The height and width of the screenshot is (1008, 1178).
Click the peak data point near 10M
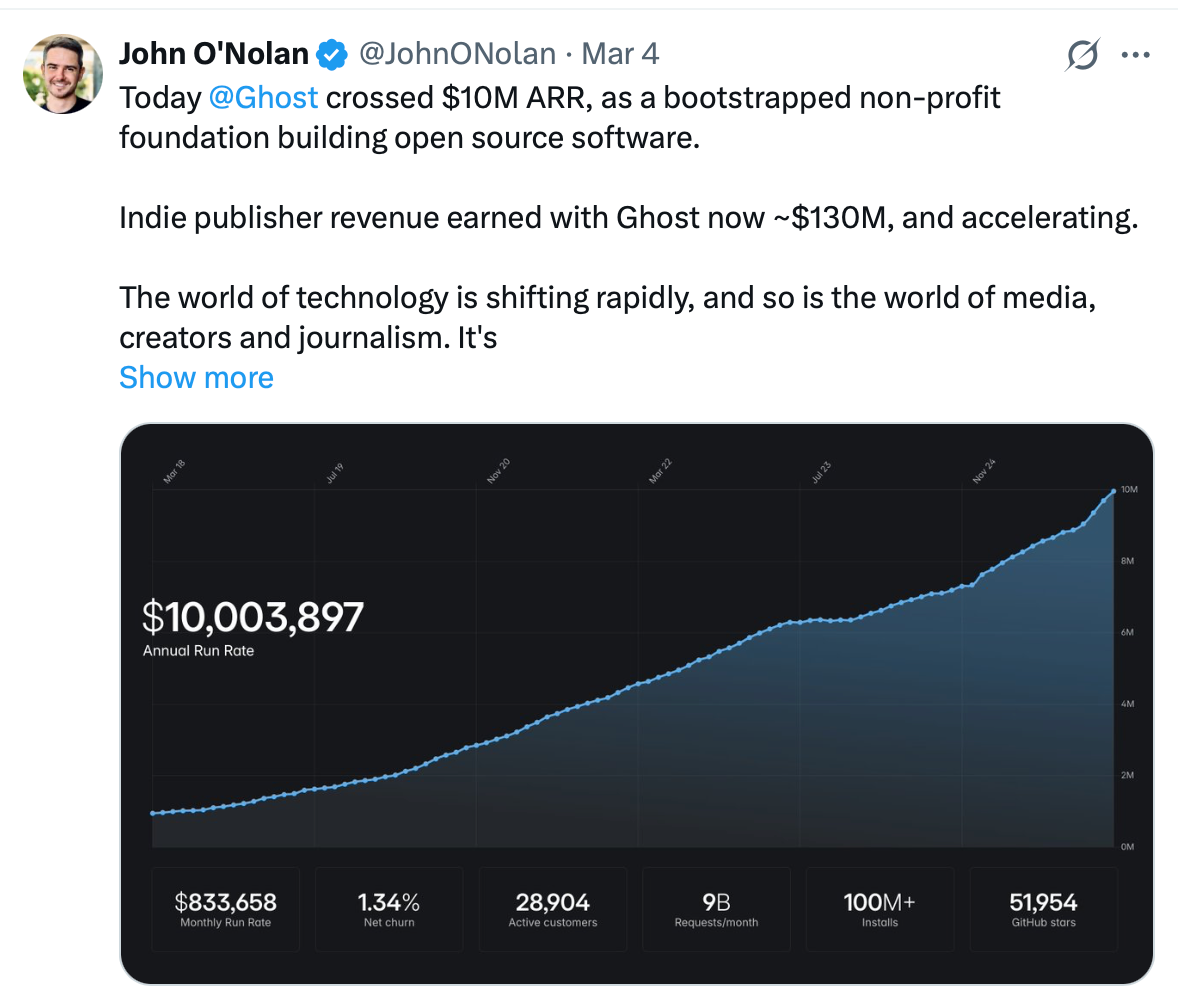click(x=1112, y=491)
